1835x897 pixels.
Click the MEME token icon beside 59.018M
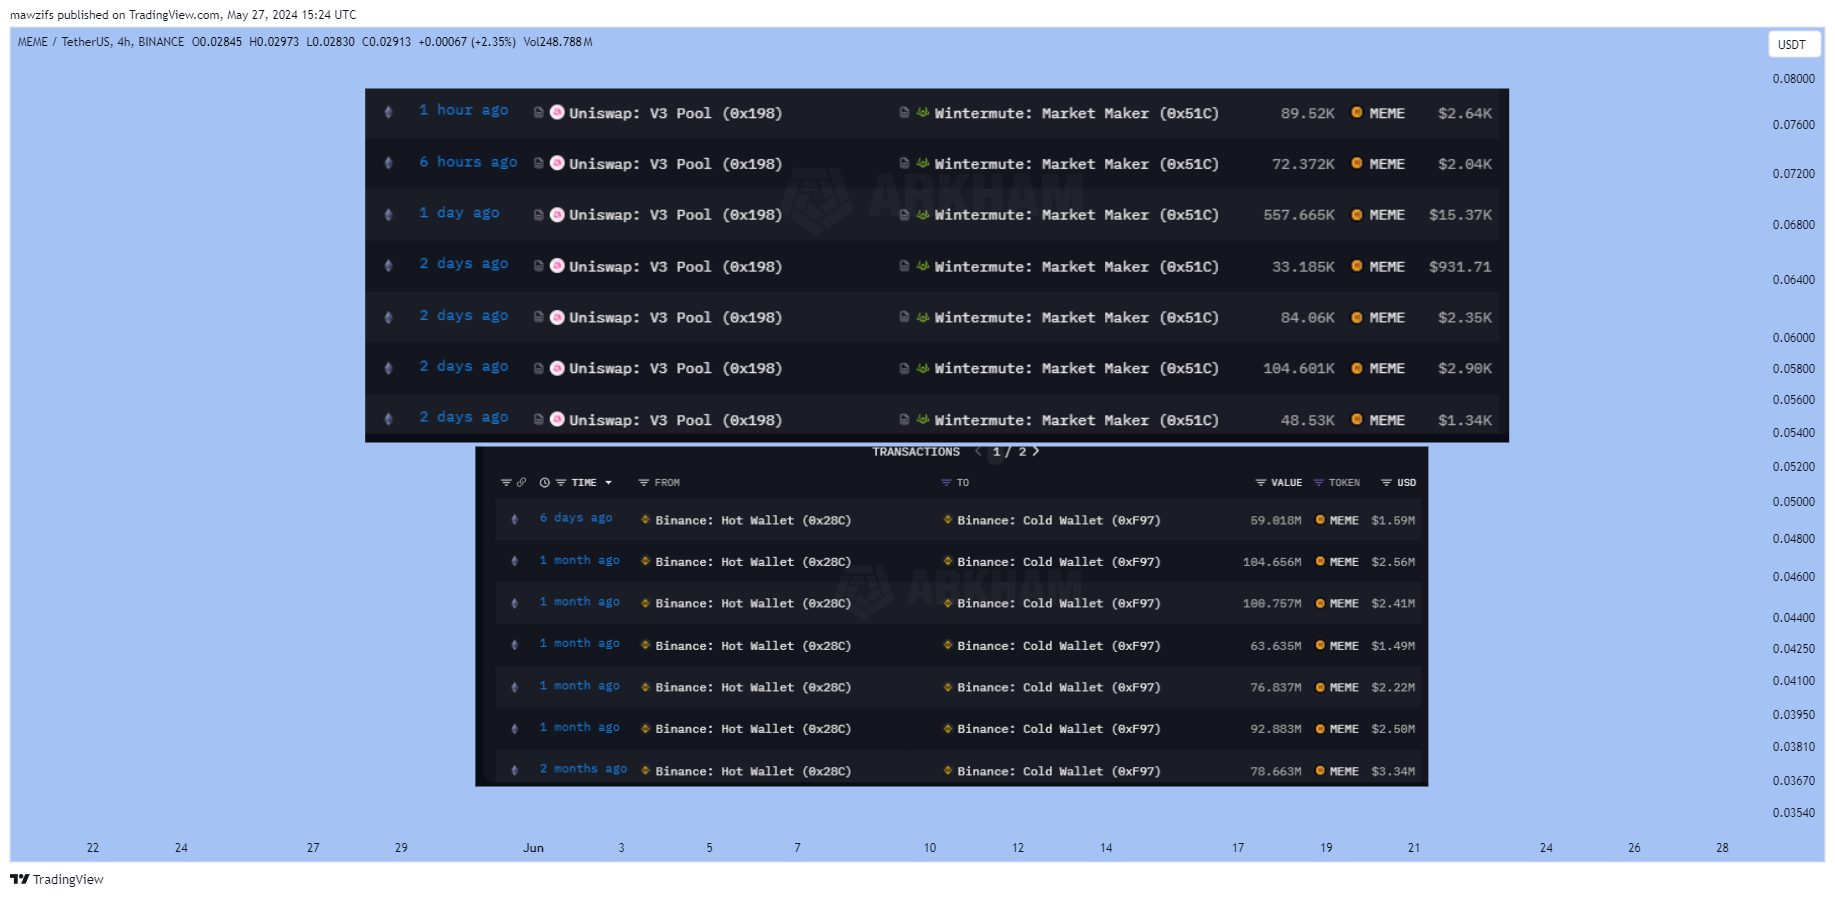coord(1321,520)
